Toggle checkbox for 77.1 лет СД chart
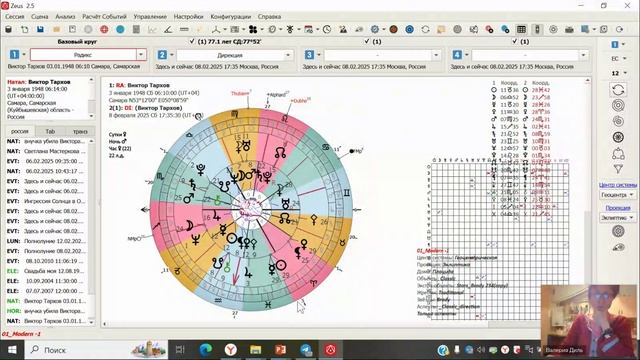 point(192,41)
